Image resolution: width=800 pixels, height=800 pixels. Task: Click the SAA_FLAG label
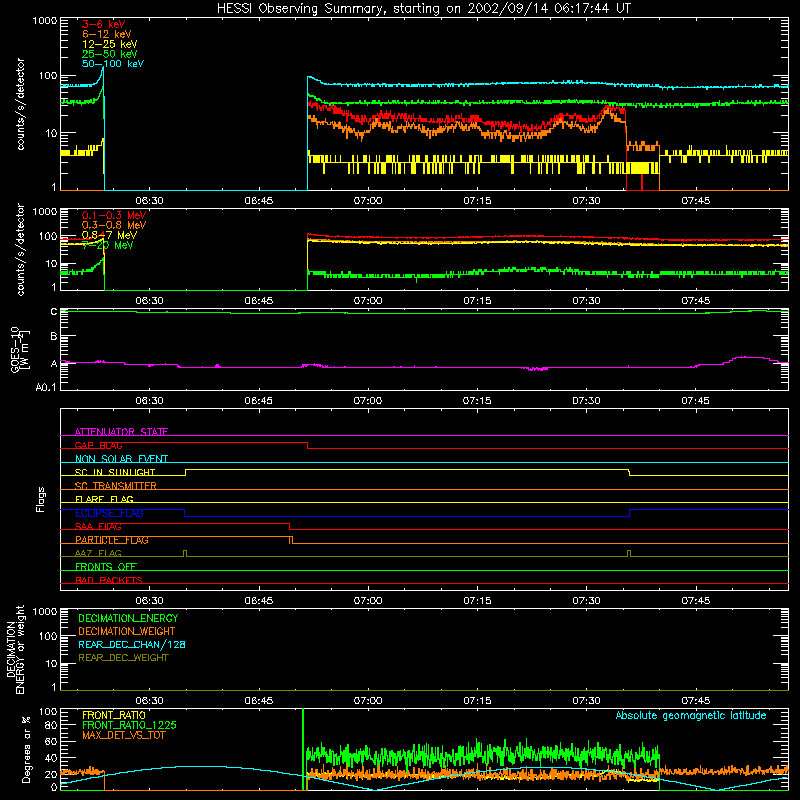98,526
